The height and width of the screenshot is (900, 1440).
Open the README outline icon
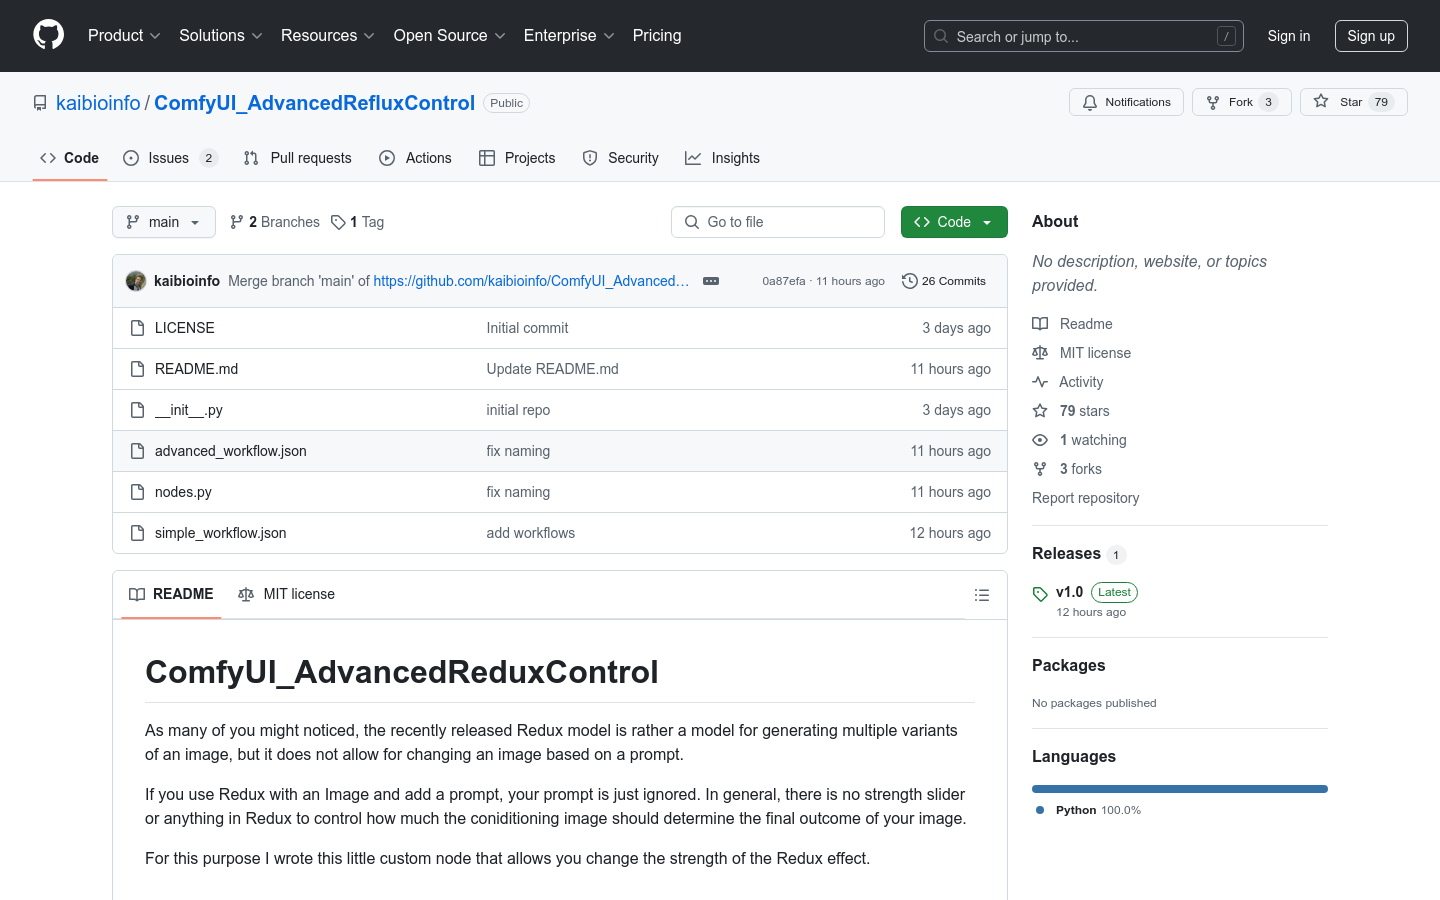tap(982, 595)
